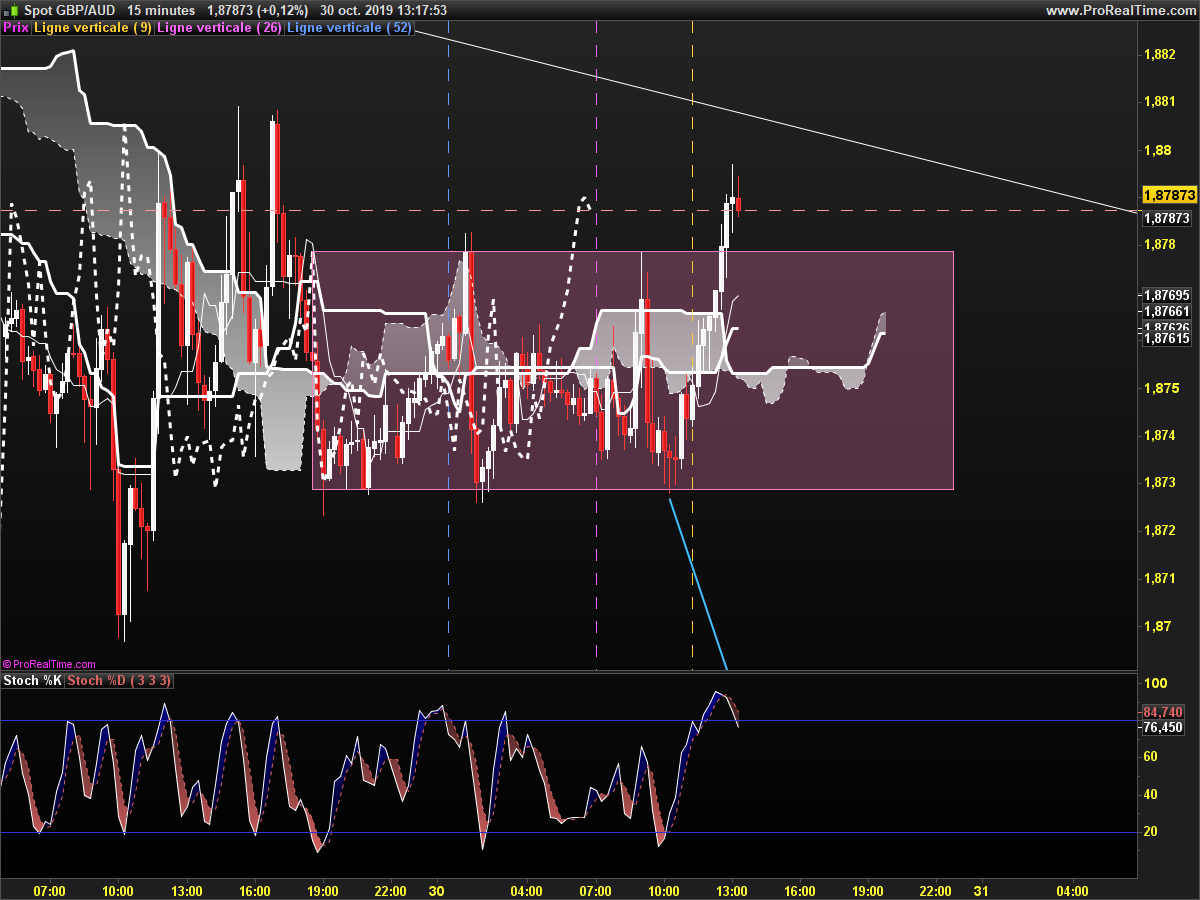Click the 1,874 price axis label

[x=1160, y=435]
